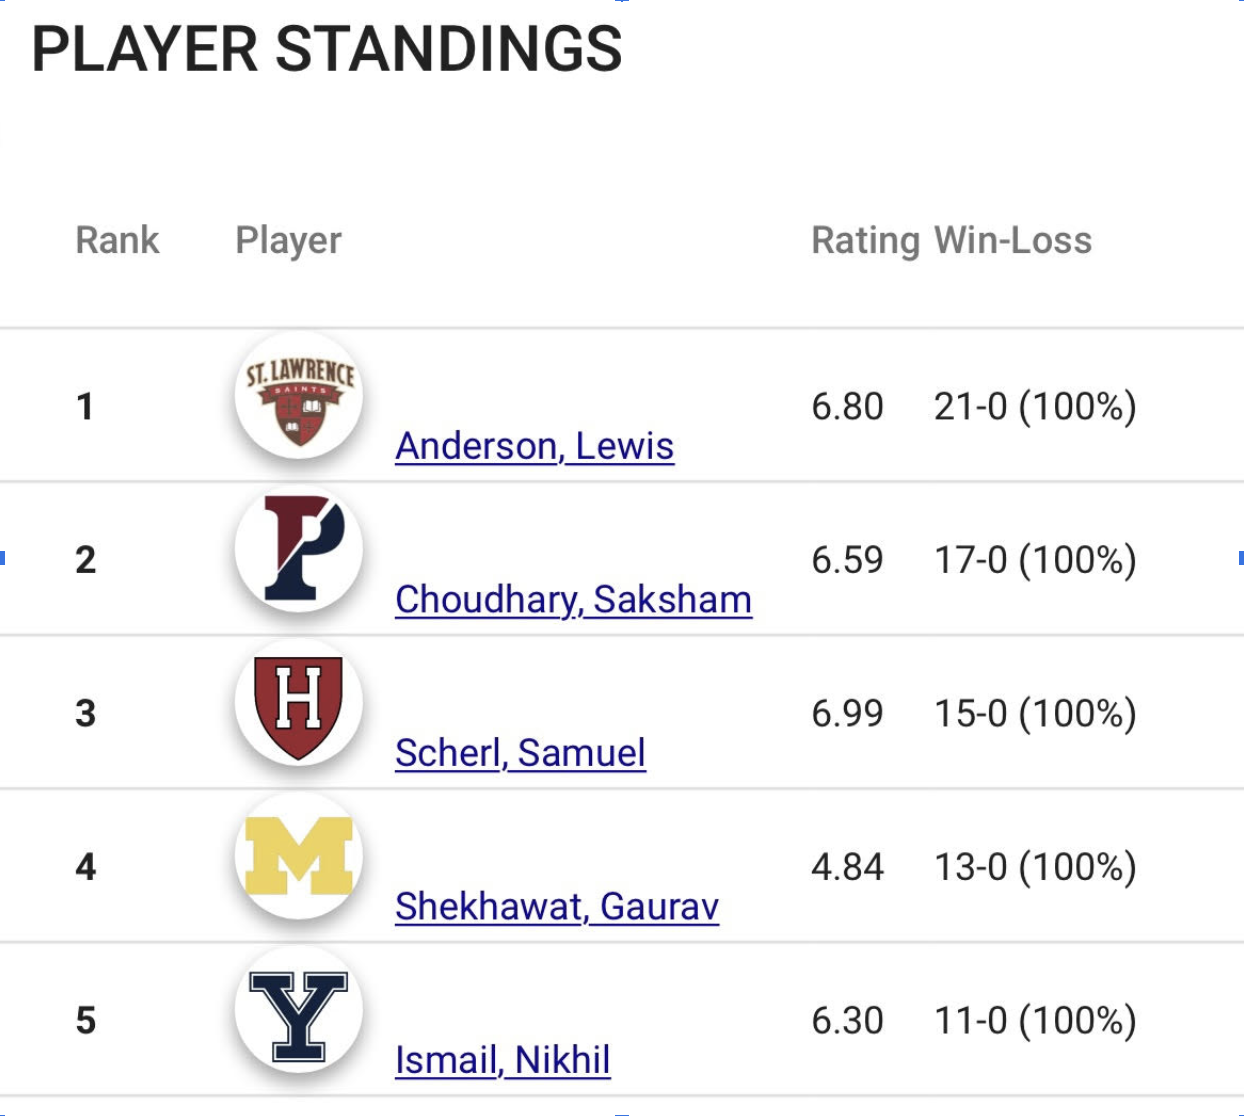The image size is (1244, 1116).
Task: Click the Rating column header
Action: pyautogui.click(x=865, y=240)
